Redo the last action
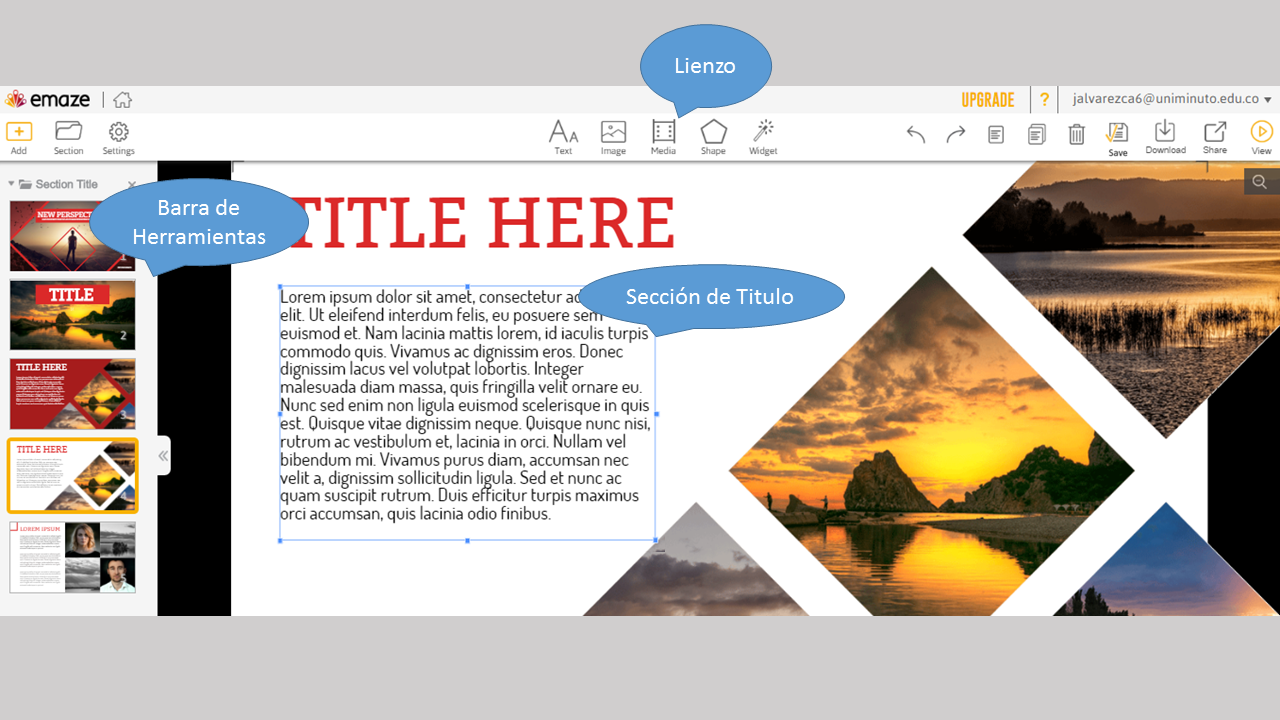Image resolution: width=1280 pixels, height=720 pixels. click(956, 134)
